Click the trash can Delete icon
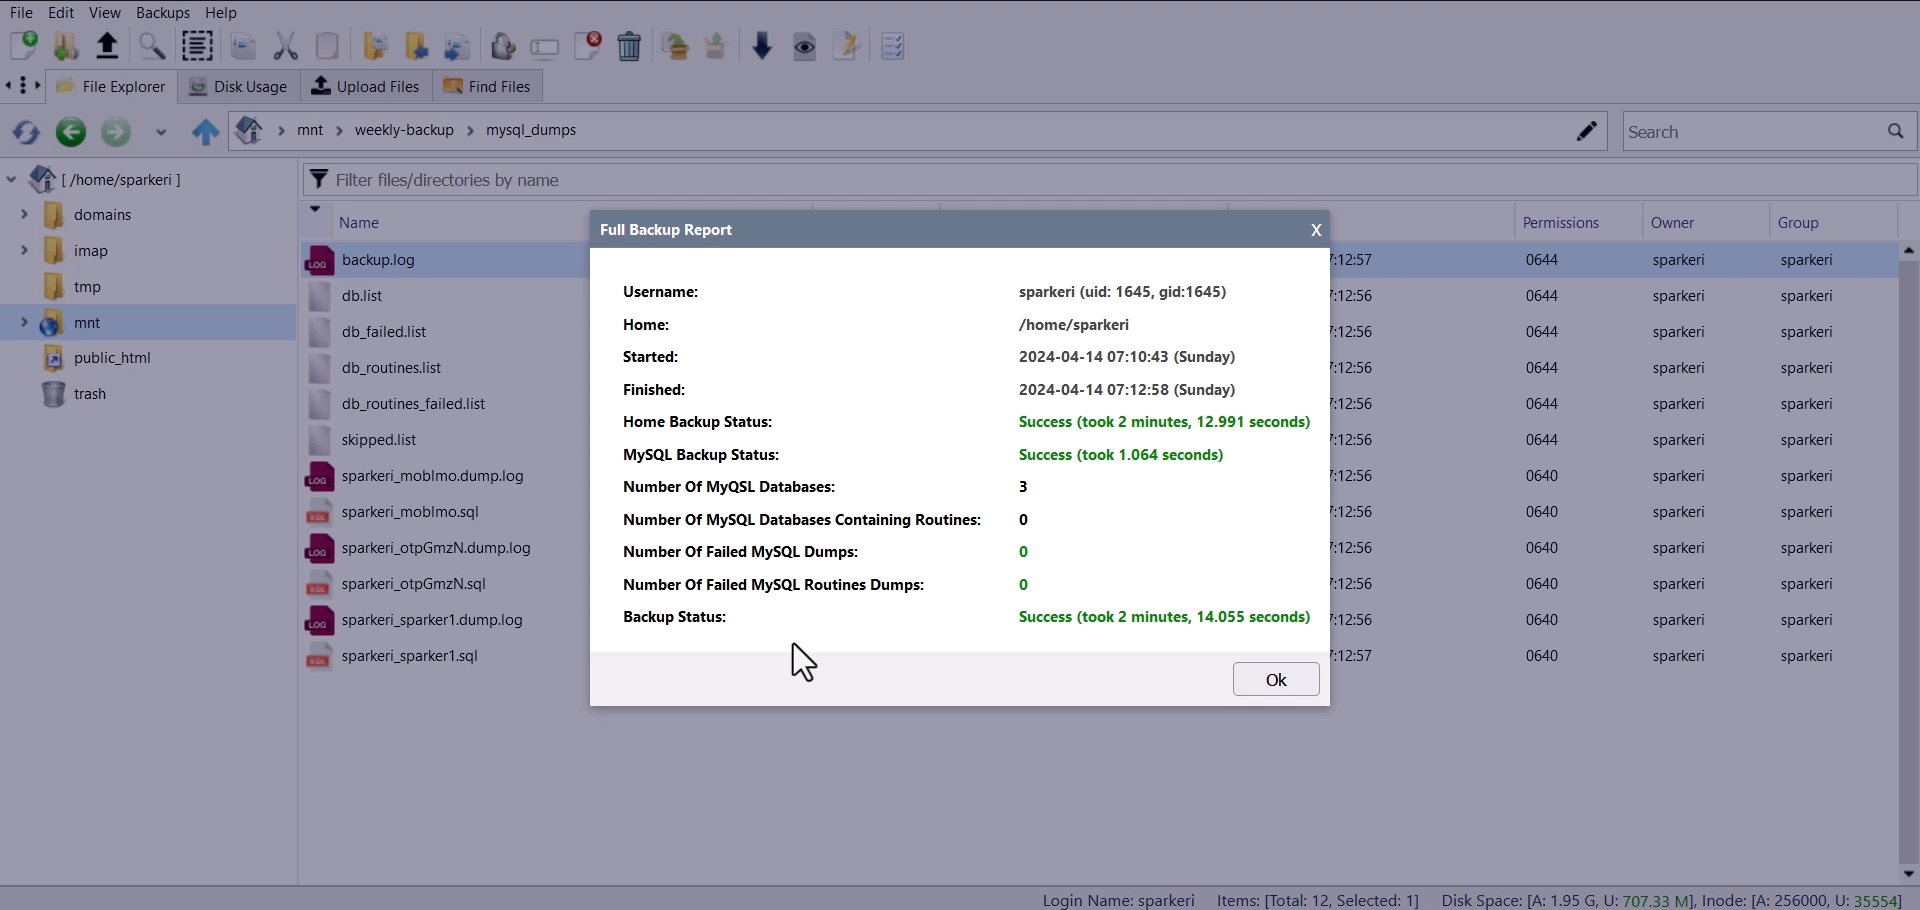 point(630,46)
